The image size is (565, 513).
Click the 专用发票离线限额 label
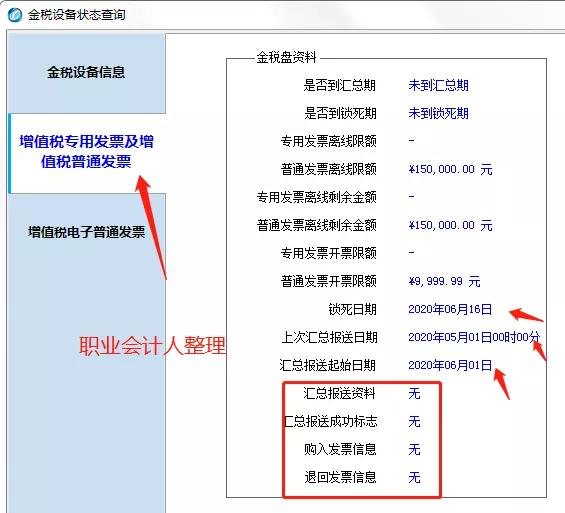click(x=329, y=141)
